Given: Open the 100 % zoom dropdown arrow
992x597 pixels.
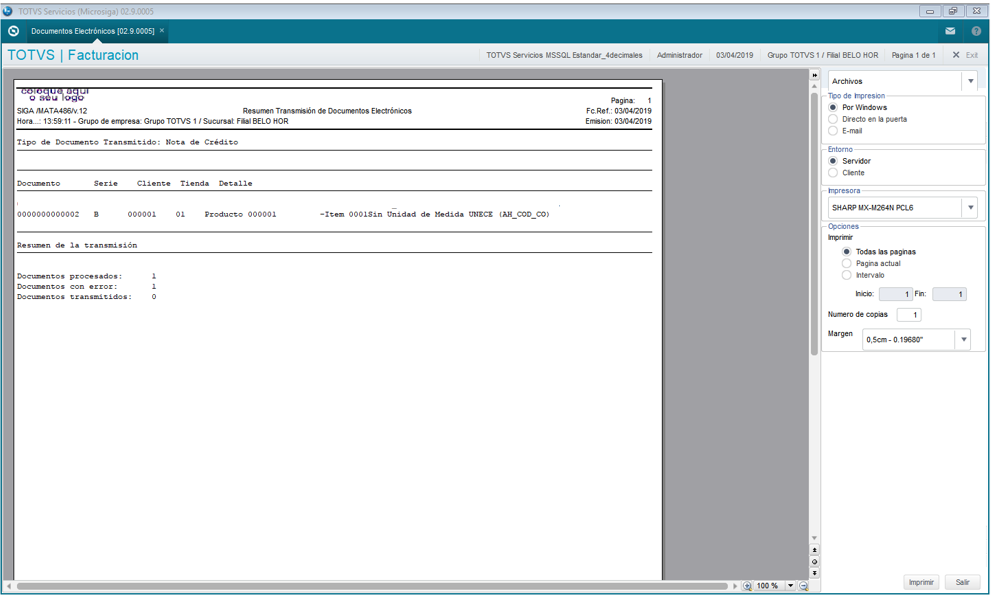Looking at the screenshot, I should [x=790, y=586].
